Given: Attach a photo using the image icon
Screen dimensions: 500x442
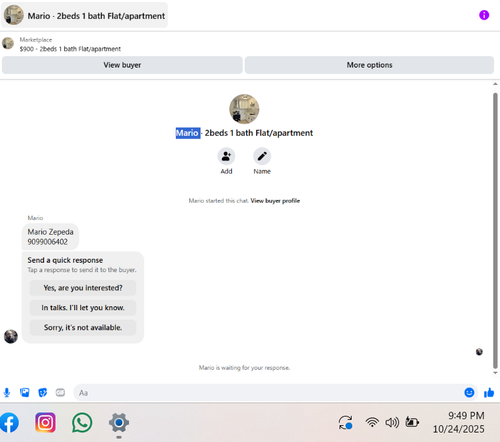Looking at the screenshot, I should tap(25, 393).
